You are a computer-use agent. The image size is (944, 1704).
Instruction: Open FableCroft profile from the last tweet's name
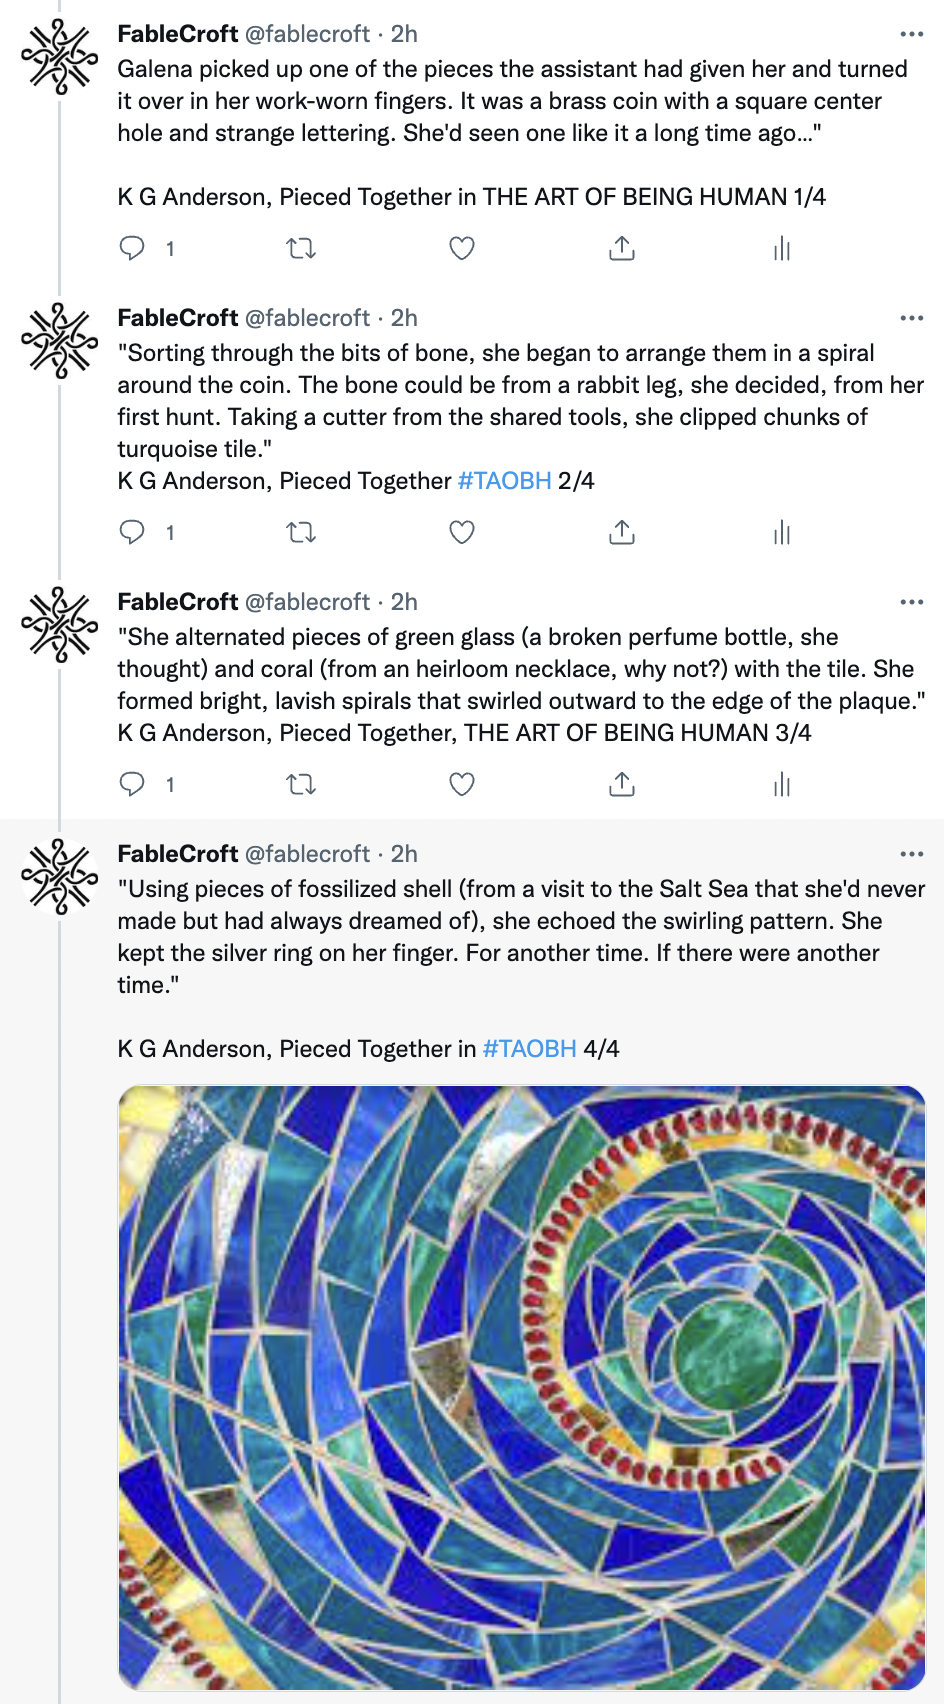[x=177, y=854]
